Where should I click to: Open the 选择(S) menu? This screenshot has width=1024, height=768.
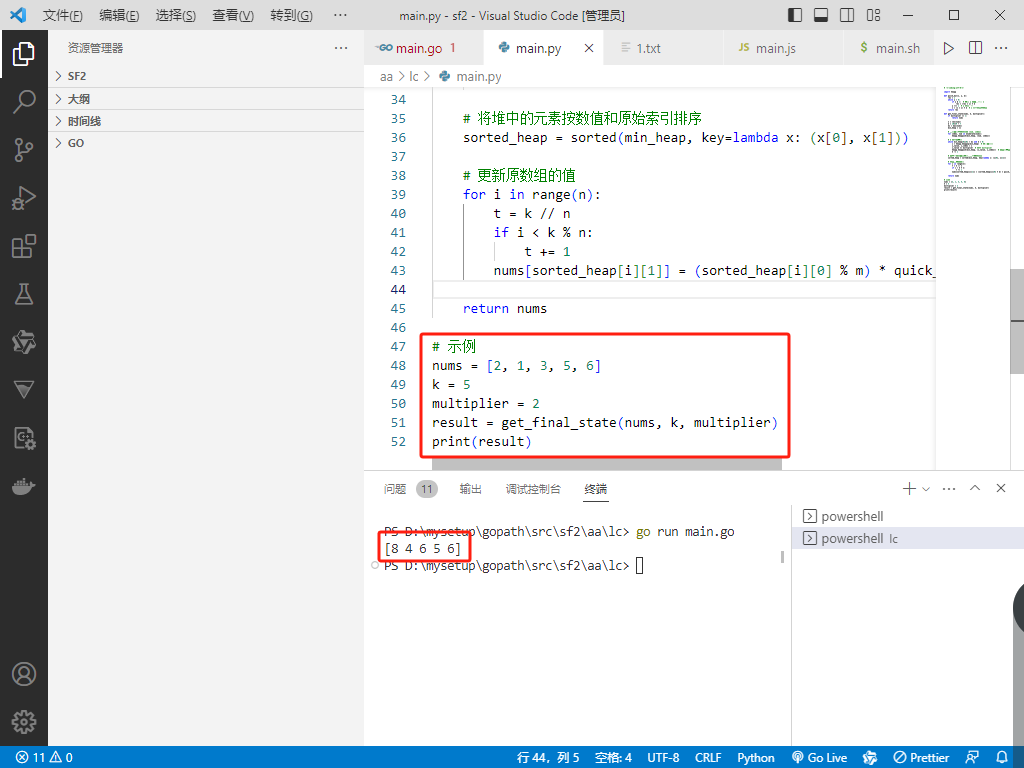tap(176, 15)
